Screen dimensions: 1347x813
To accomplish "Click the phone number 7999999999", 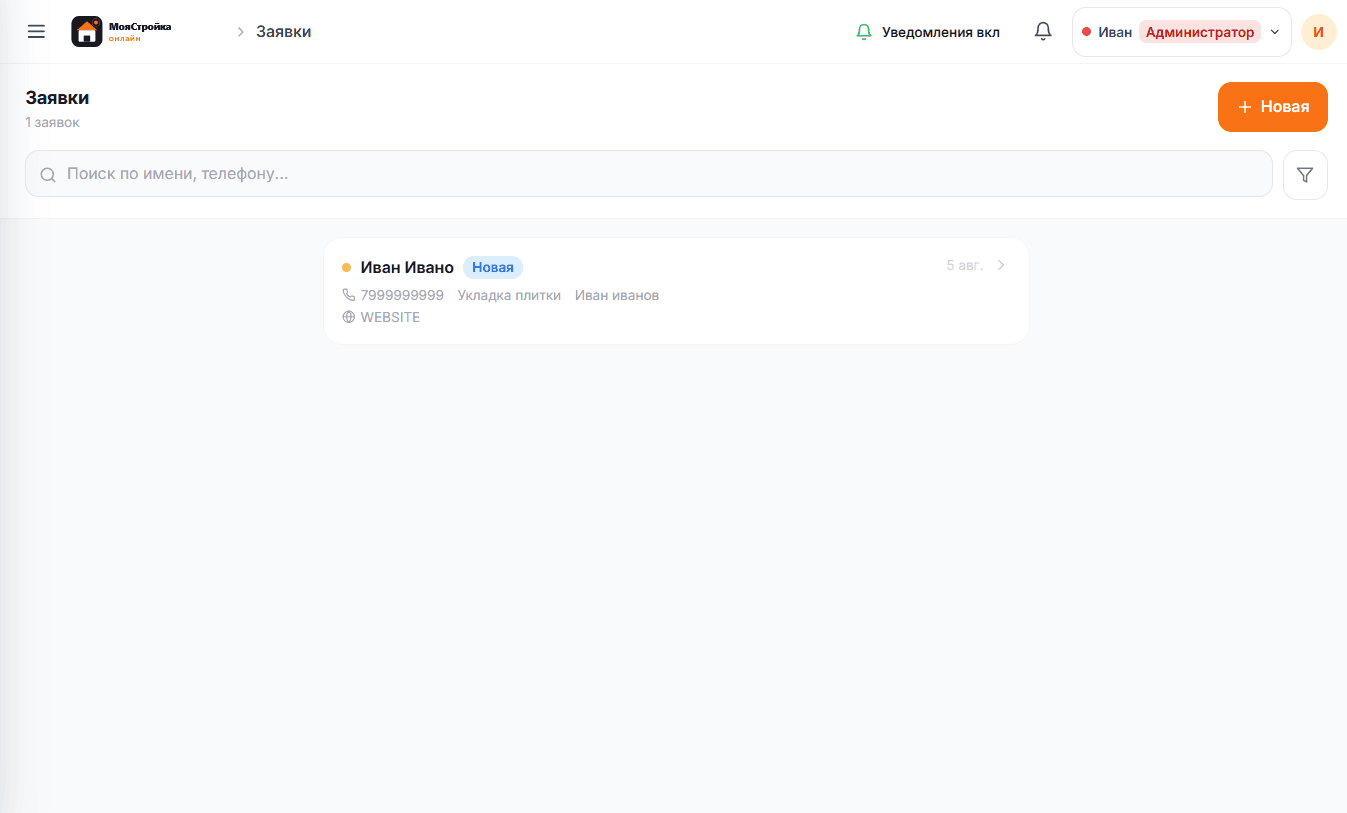I will [402, 295].
